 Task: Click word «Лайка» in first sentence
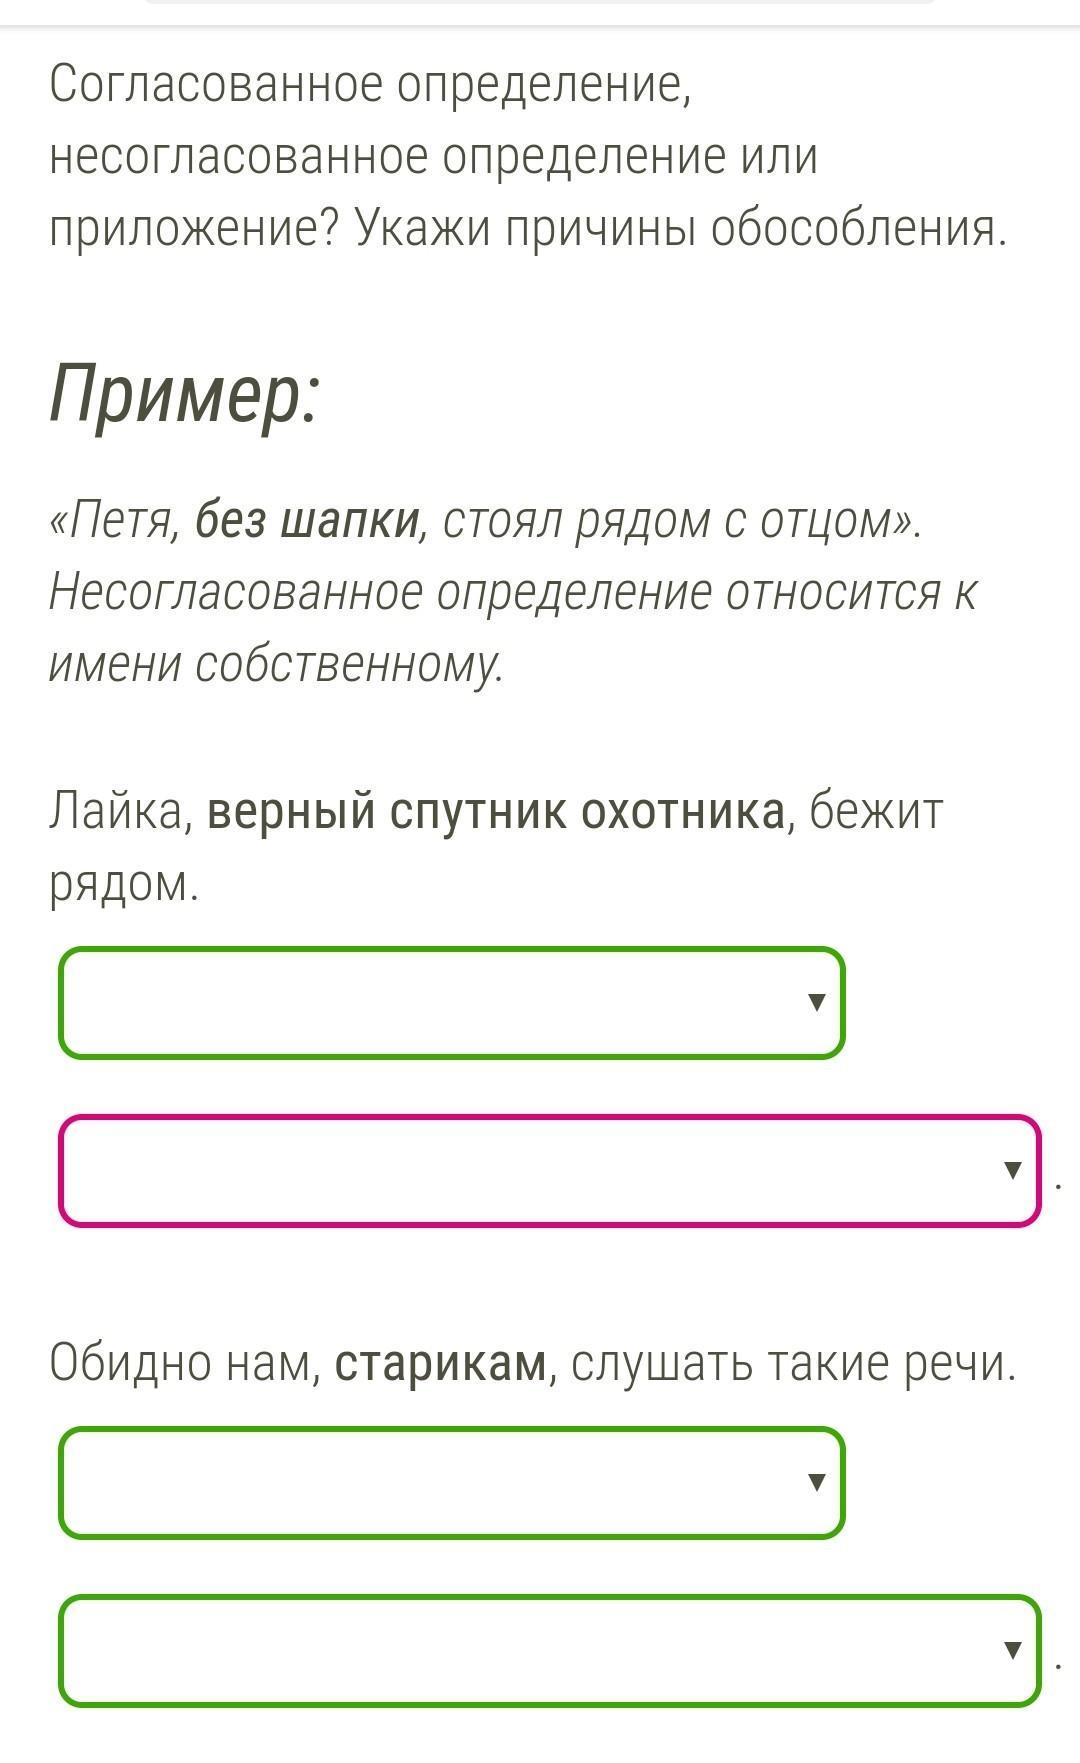click(x=113, y=811)
